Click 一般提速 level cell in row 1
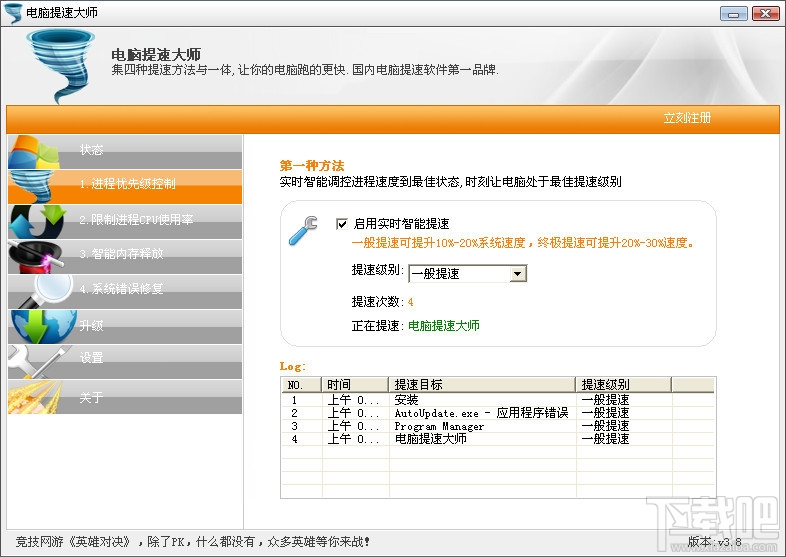Viewport: 786px width, 557px height. [605, 400]
